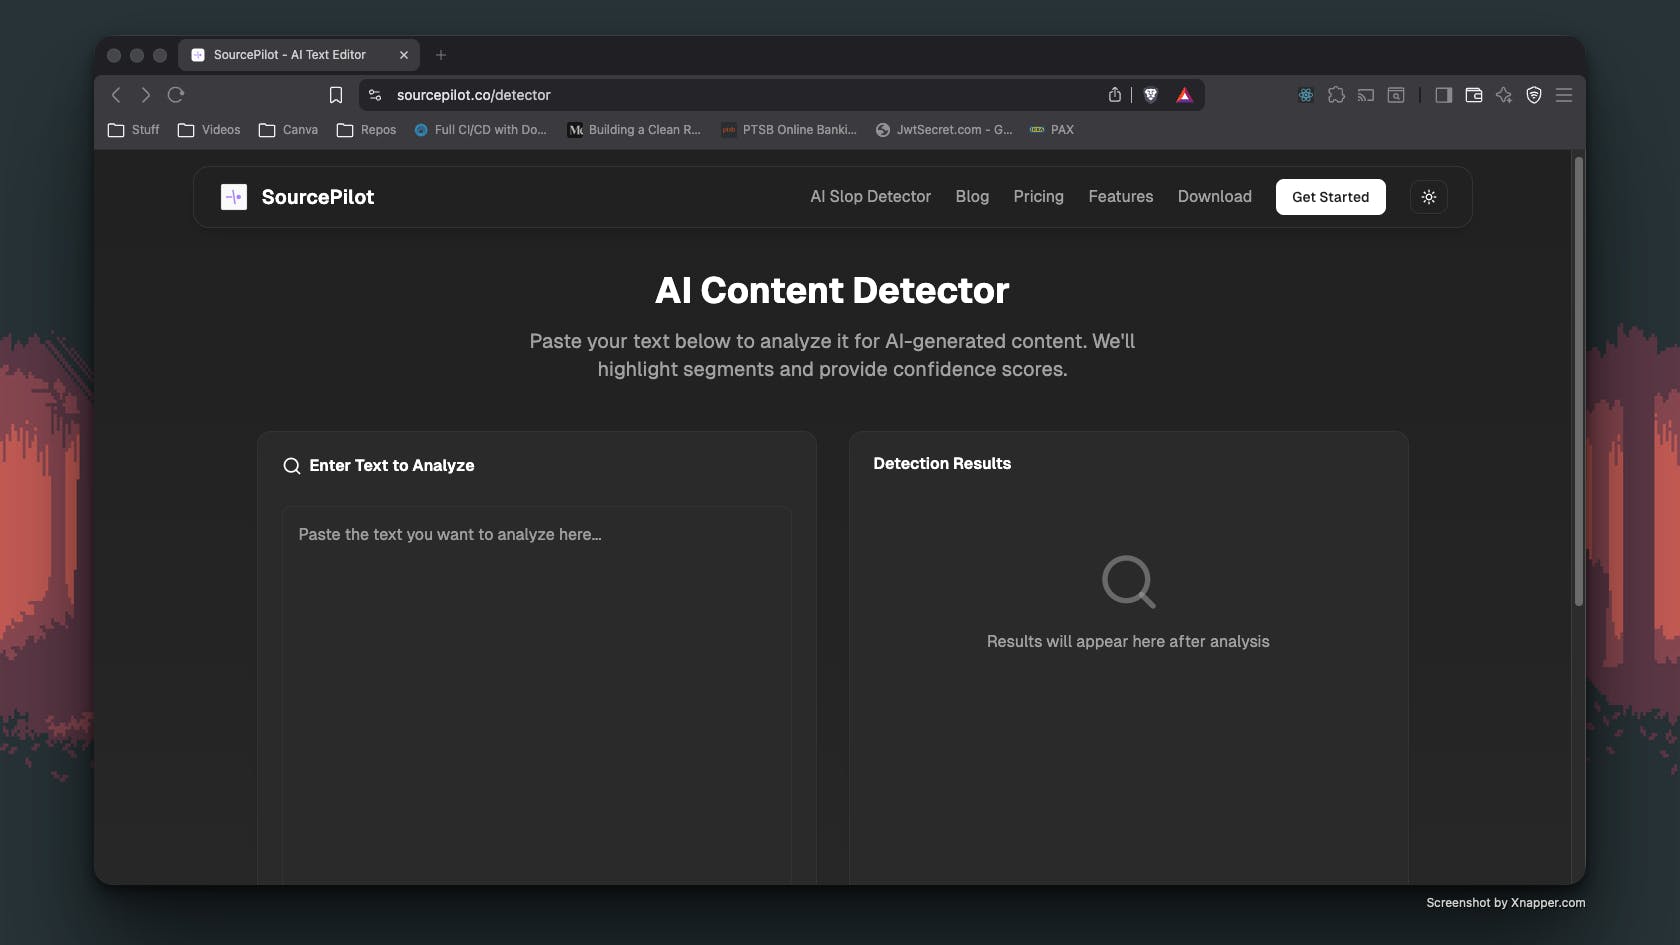
Task: Focus the text analysis textarea
Action: pyautogui.click(x=536, y=695)
